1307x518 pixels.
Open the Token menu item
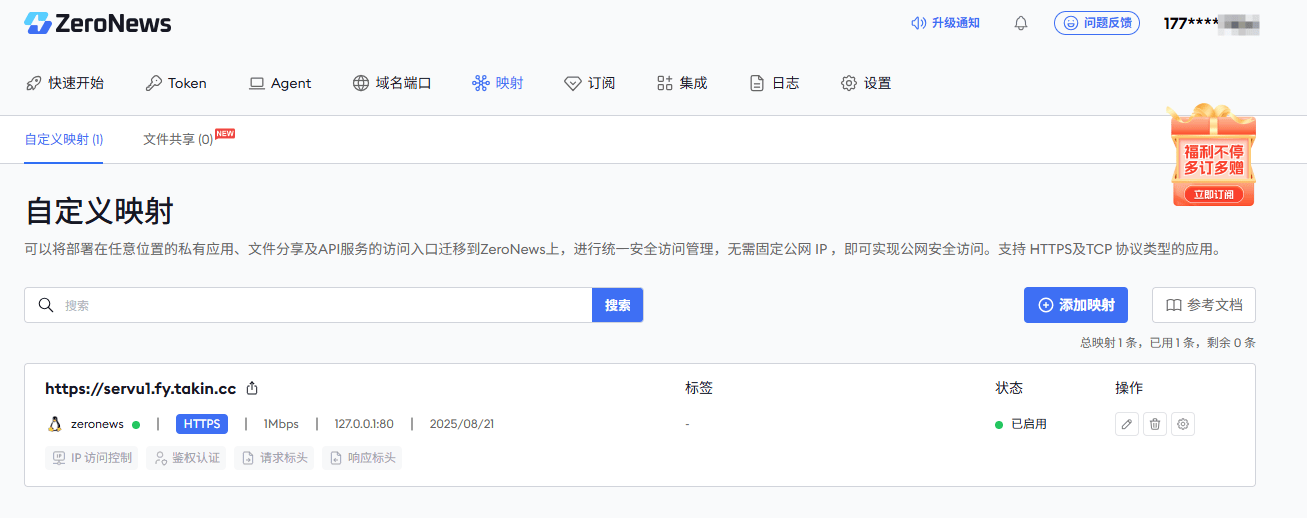coord(176,83)
